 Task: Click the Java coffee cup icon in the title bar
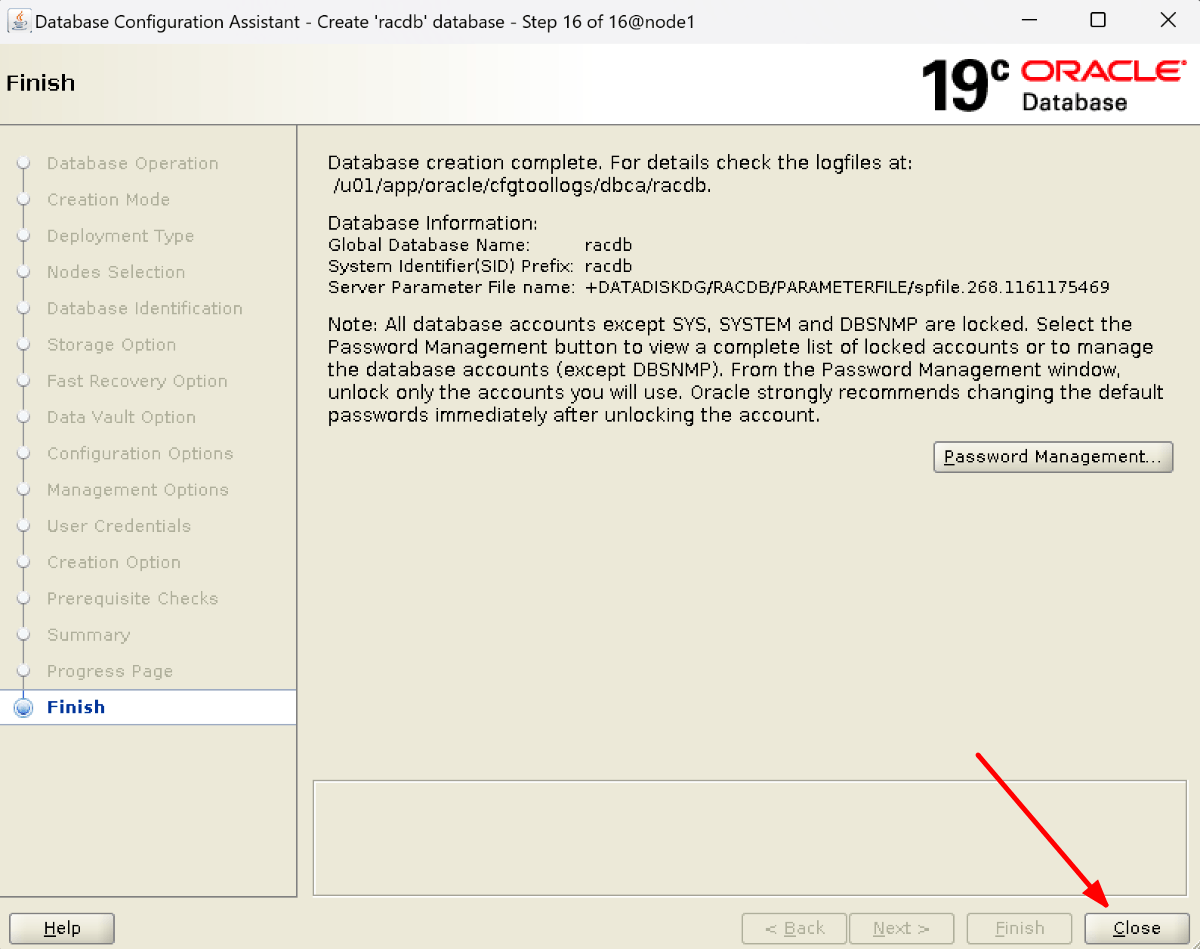20,20
